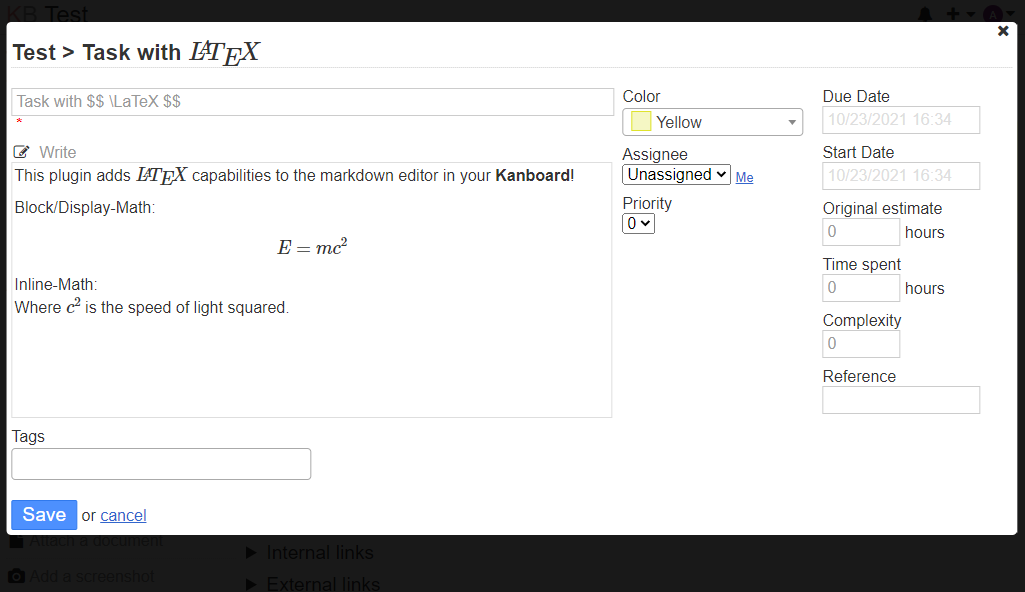This screenshot has width=1025, height=592.
Task: Click the camera icon for Add a screenshot
Action: 16,576
